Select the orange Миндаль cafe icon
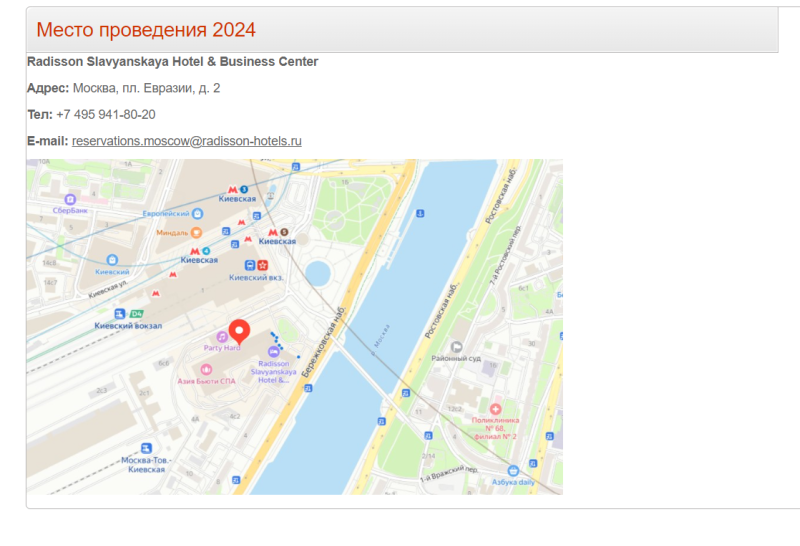This screenshot has height=546, width=800. pos(196,232)
